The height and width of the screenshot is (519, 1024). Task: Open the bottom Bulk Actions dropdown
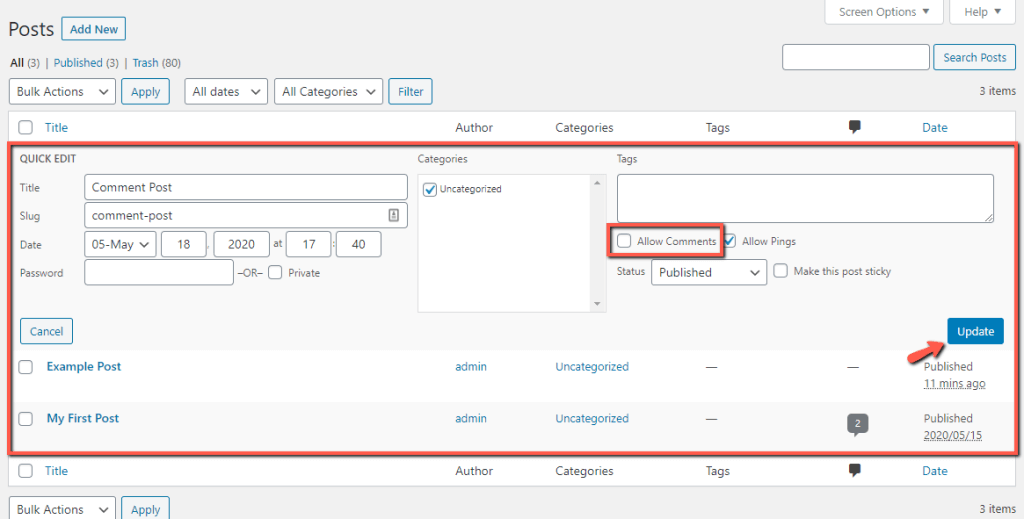tap(62, 509)
